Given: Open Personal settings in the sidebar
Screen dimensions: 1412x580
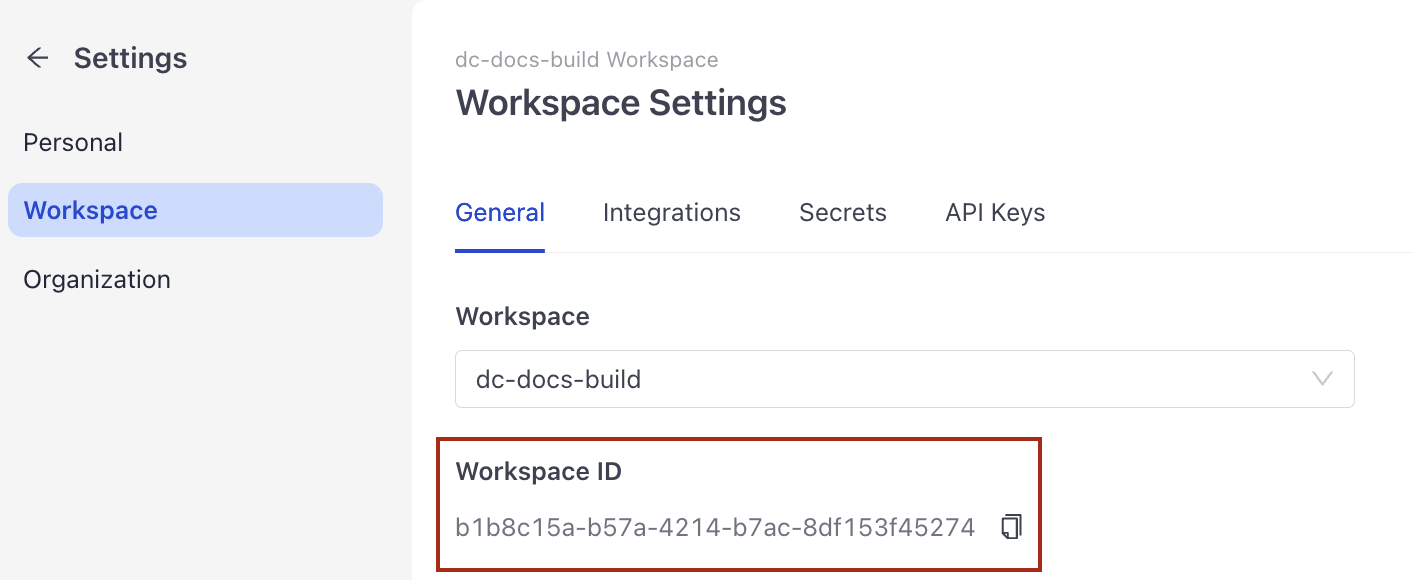Looking at the screenshot, I should pos(72,142).
